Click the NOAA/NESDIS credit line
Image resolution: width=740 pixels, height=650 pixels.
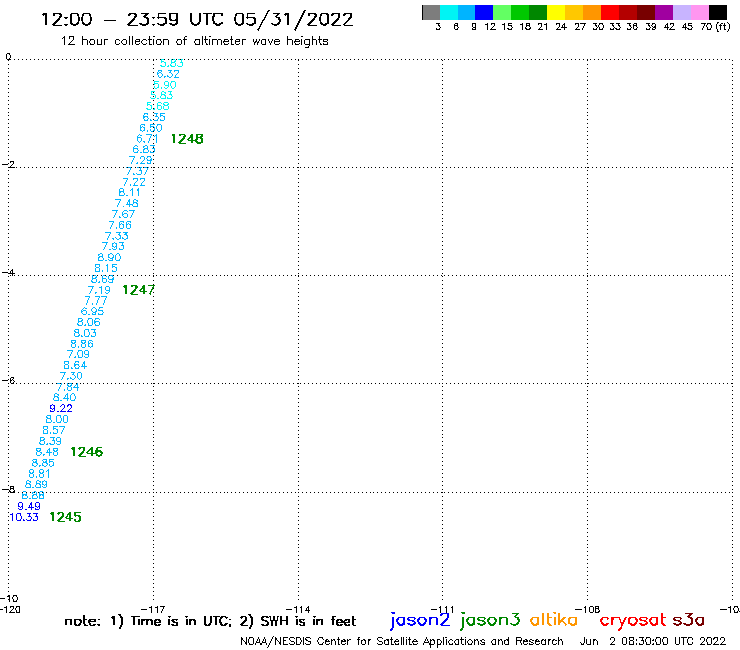click(402, 641)
